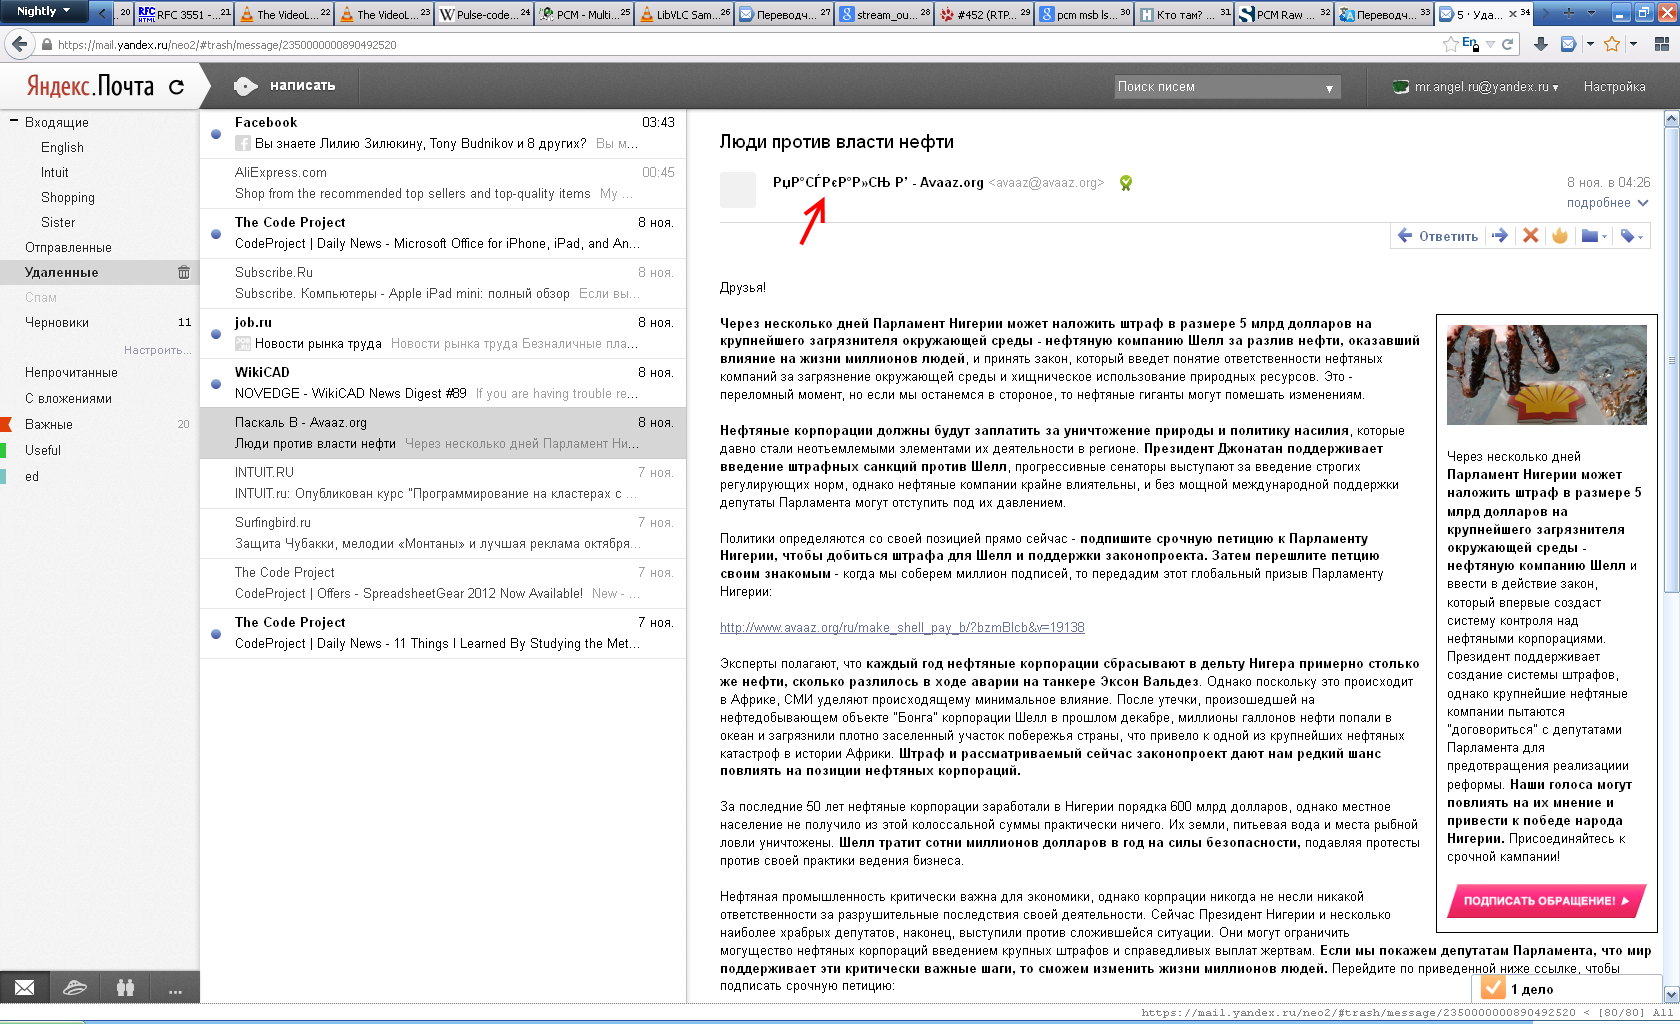Click the ПОДПИСАТЬ ОБРАЩЕНИЕ! button
This screenshot has width=1680, height=1024.
click(x=1546, y=901)
